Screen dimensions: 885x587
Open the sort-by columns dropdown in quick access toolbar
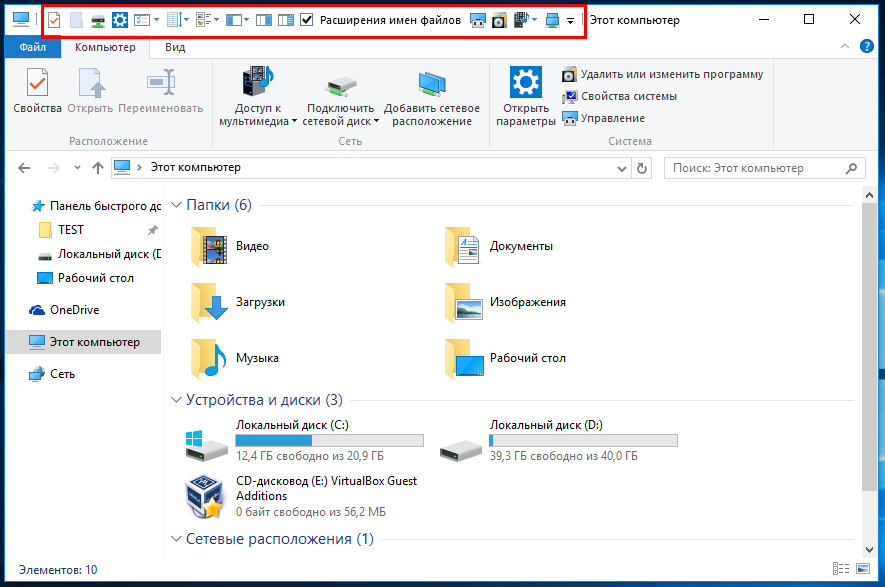coord(186,20)
